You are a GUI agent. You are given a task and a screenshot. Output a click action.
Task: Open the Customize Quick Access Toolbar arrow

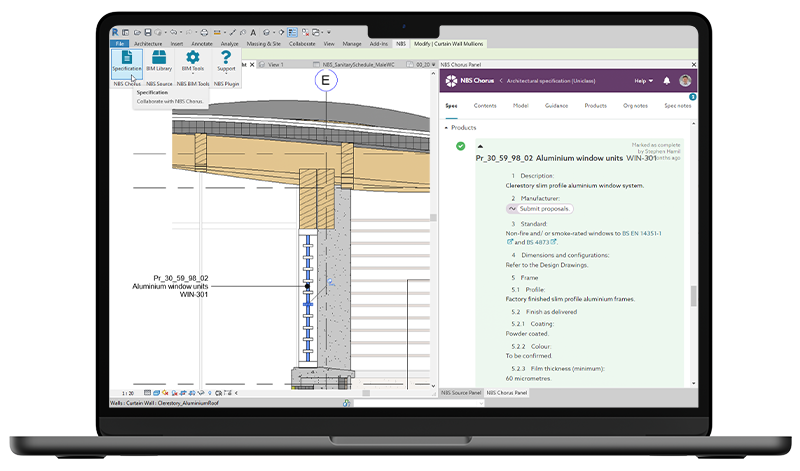pyautogui.click(x=329, y=32)
